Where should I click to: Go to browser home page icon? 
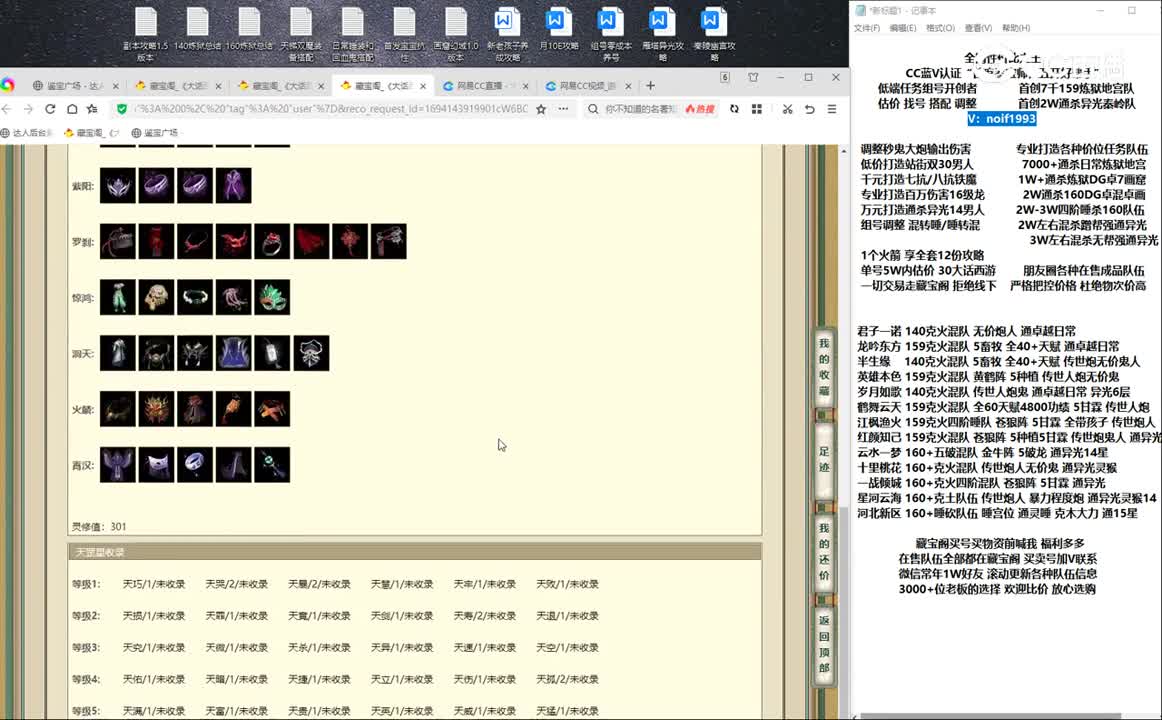point(72,109)
